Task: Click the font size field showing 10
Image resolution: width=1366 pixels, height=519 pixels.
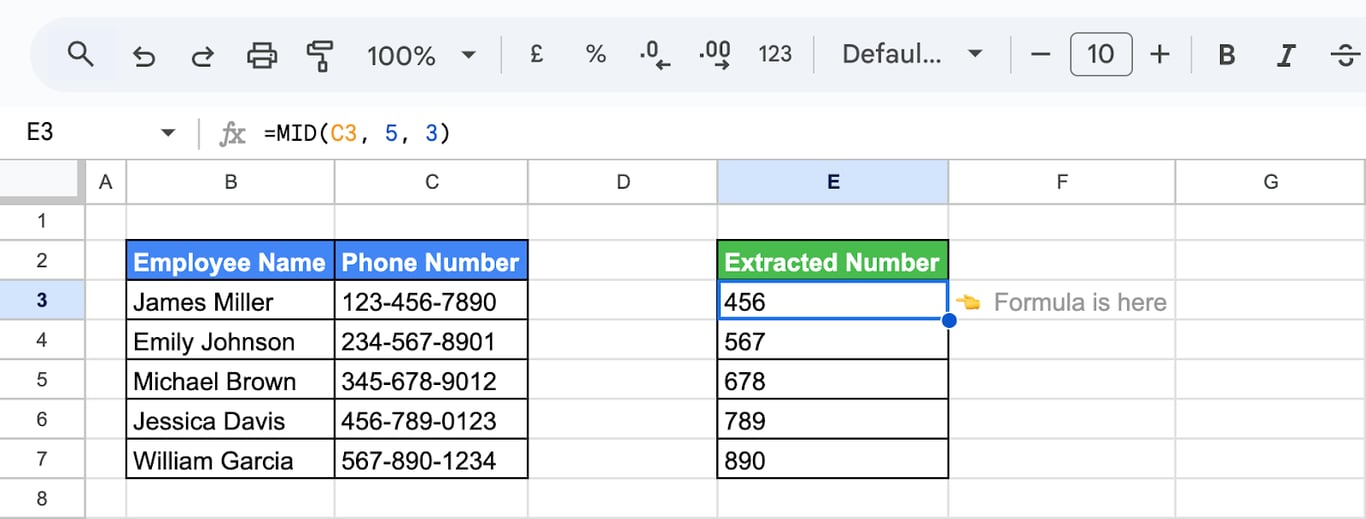Action: click(x=1101, y=54)
